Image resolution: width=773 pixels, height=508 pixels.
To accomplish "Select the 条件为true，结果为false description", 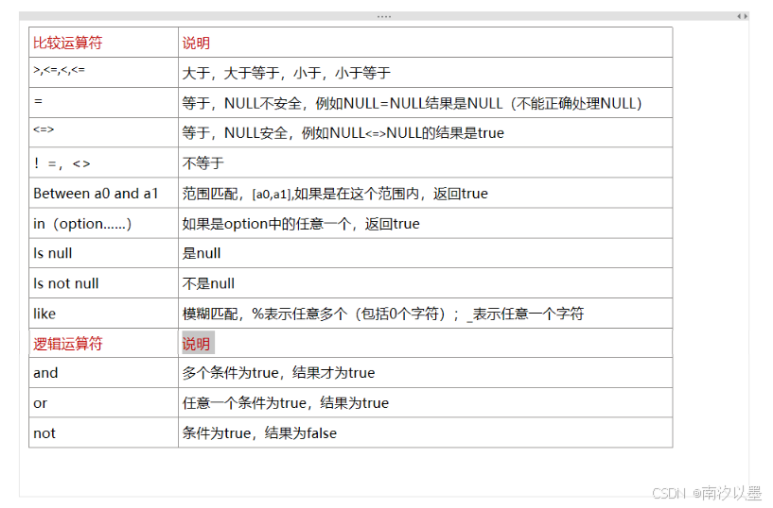I will coord(259,433).
